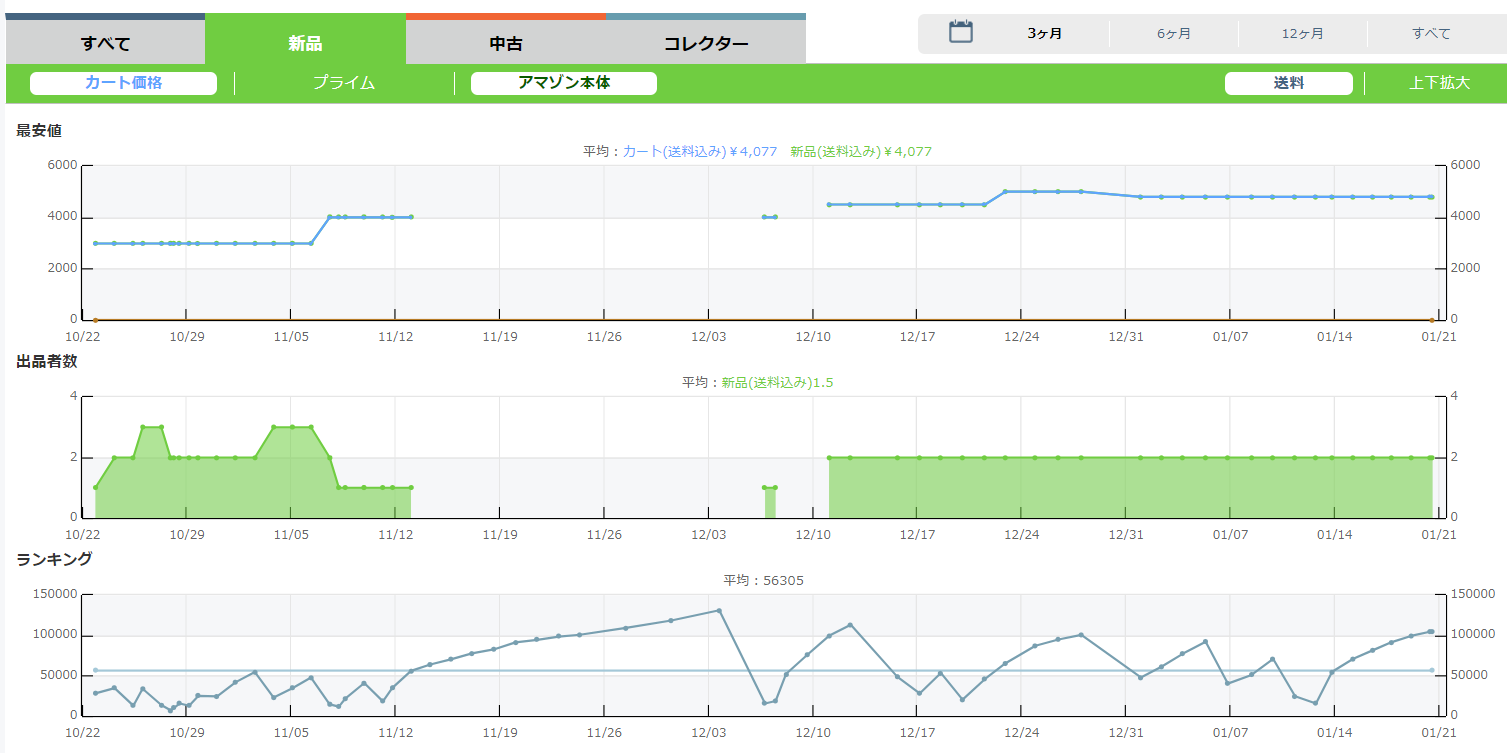
Task: Select the 3ヶ月 time range
Action: point(1044,34)
